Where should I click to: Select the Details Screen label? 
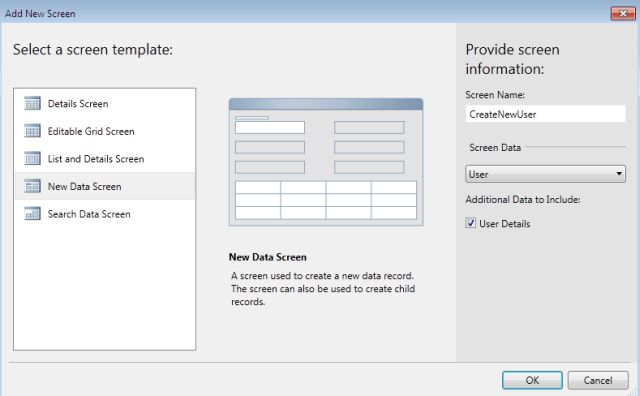(78, 104)
